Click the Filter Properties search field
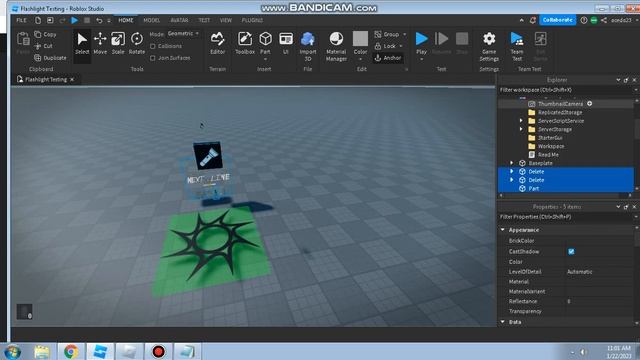This screenshot has width=640, height=360. click(x=565, y=217)
